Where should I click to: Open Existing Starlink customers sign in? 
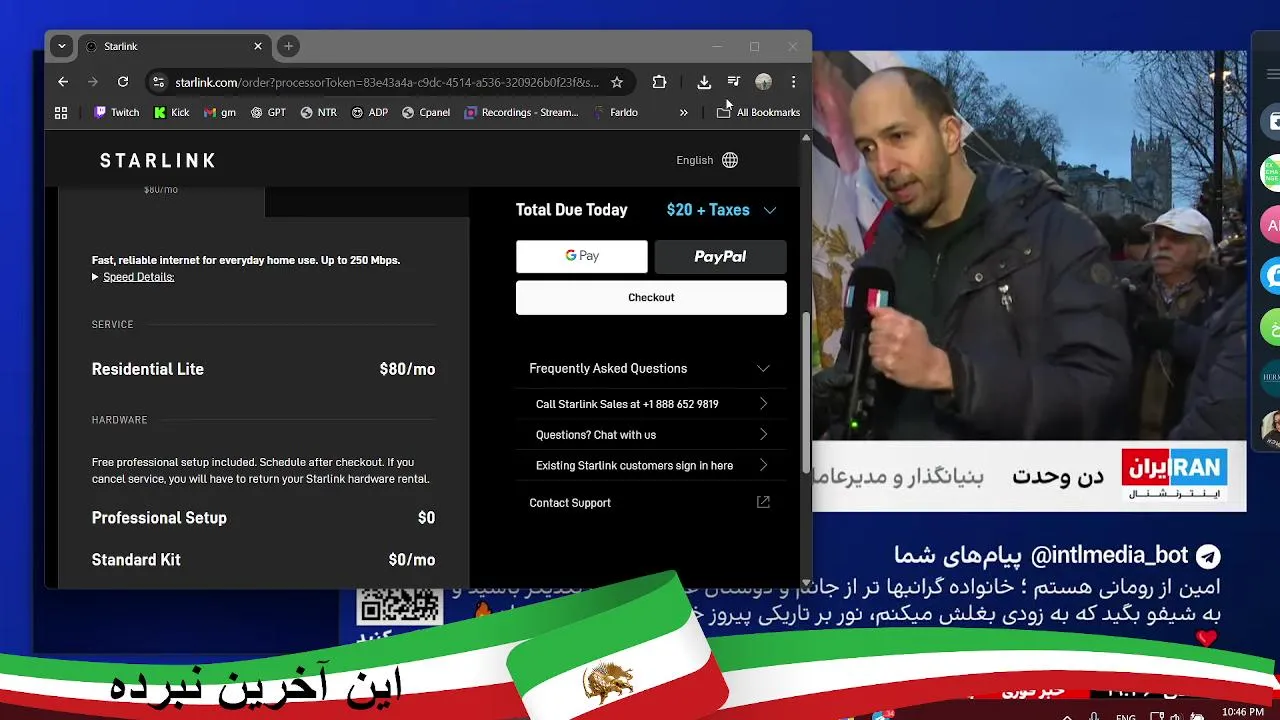click(x=651, y=466)
